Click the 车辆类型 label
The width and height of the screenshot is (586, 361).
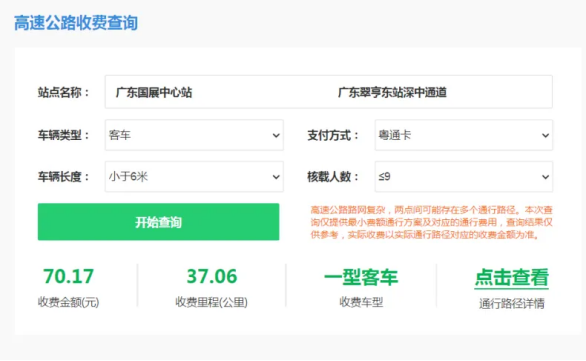point(64,135)
